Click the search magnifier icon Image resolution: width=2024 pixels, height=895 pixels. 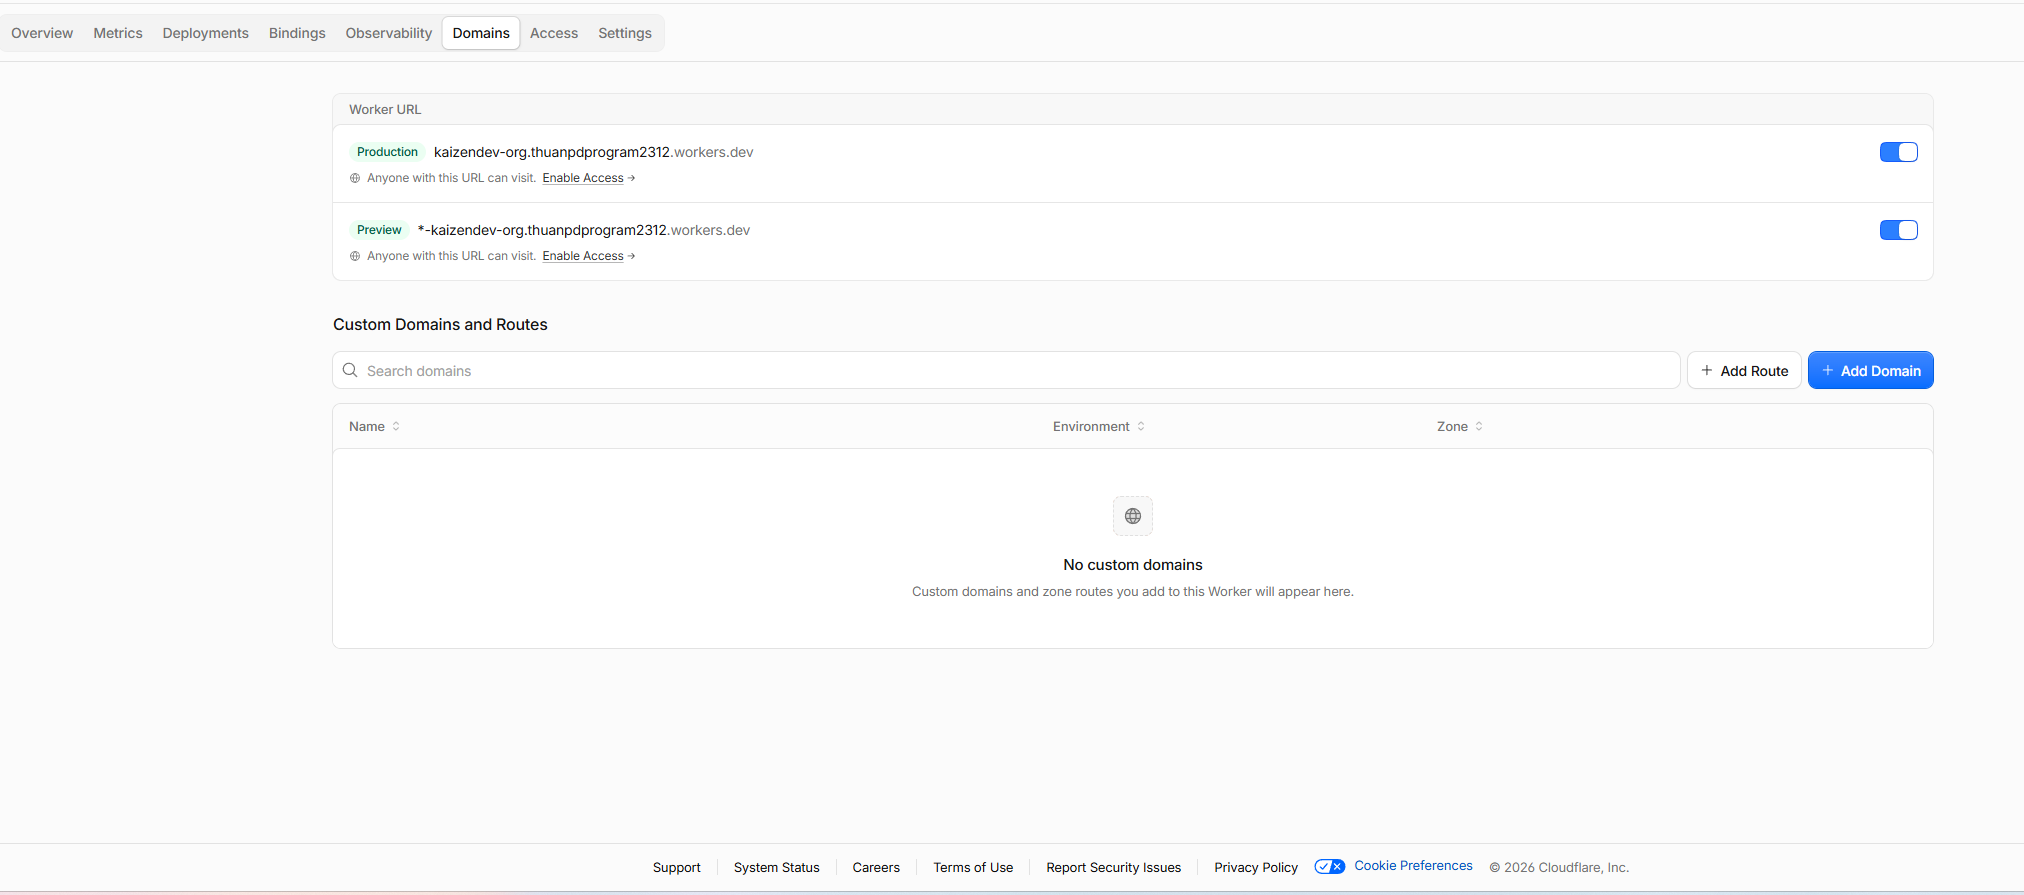(350, 370)
